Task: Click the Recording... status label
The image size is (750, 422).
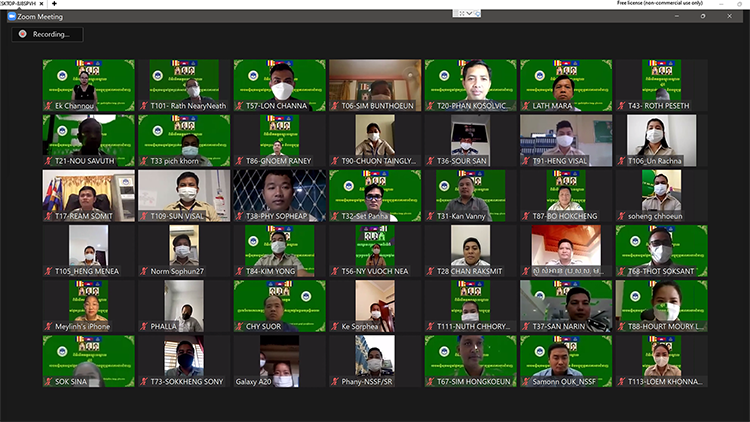Action: [x=52, y=34]
